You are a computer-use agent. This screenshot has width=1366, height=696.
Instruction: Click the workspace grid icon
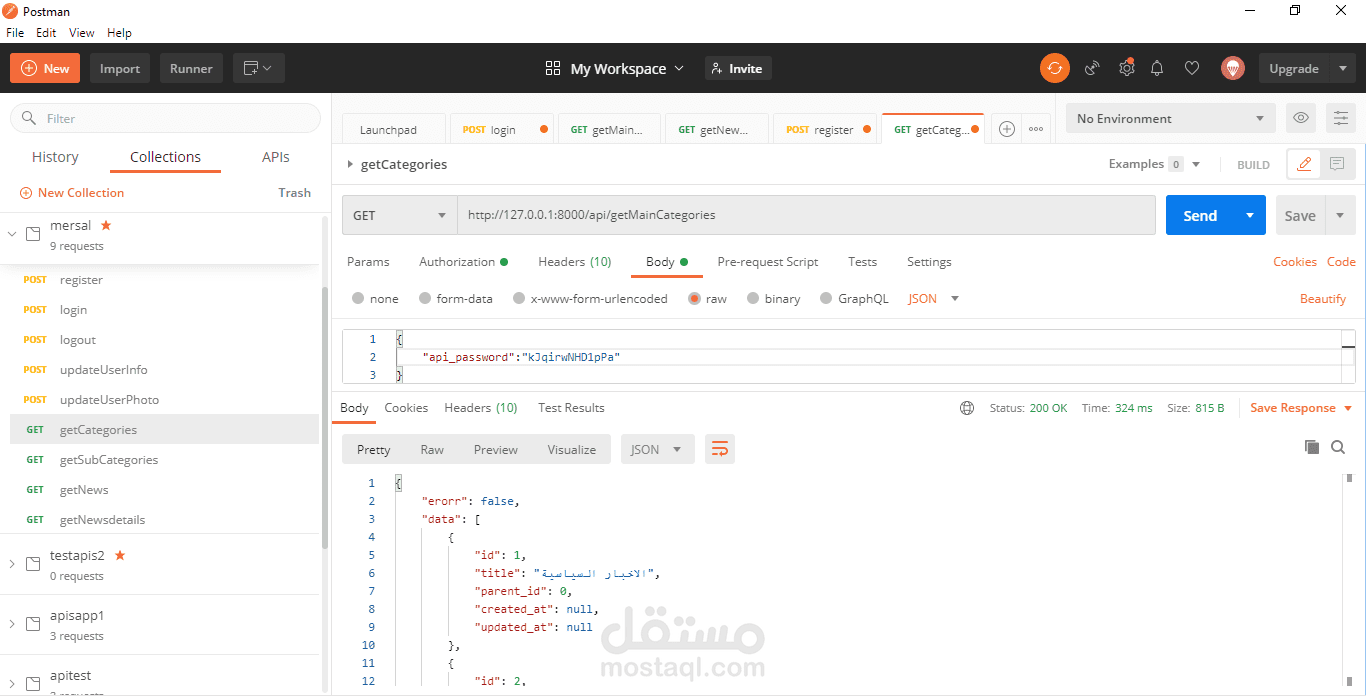coord(553,68)
